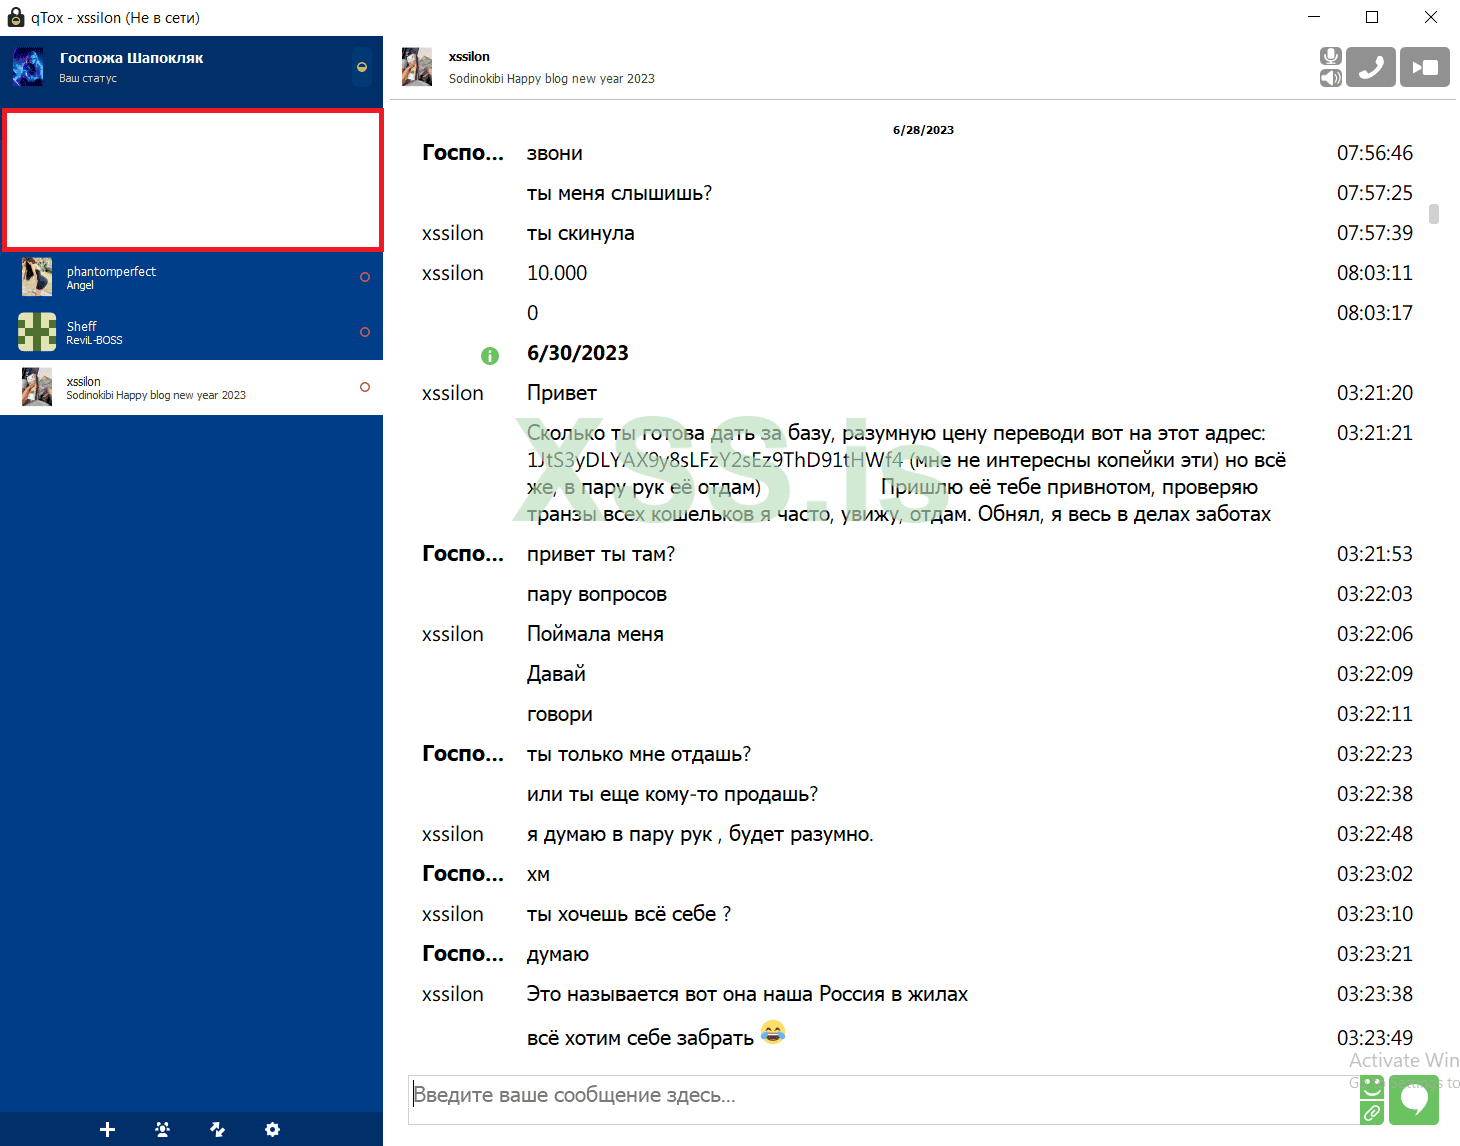Open settings with the gear icon
This screenshot has height=1146, width=1460.
point(272,1129)
